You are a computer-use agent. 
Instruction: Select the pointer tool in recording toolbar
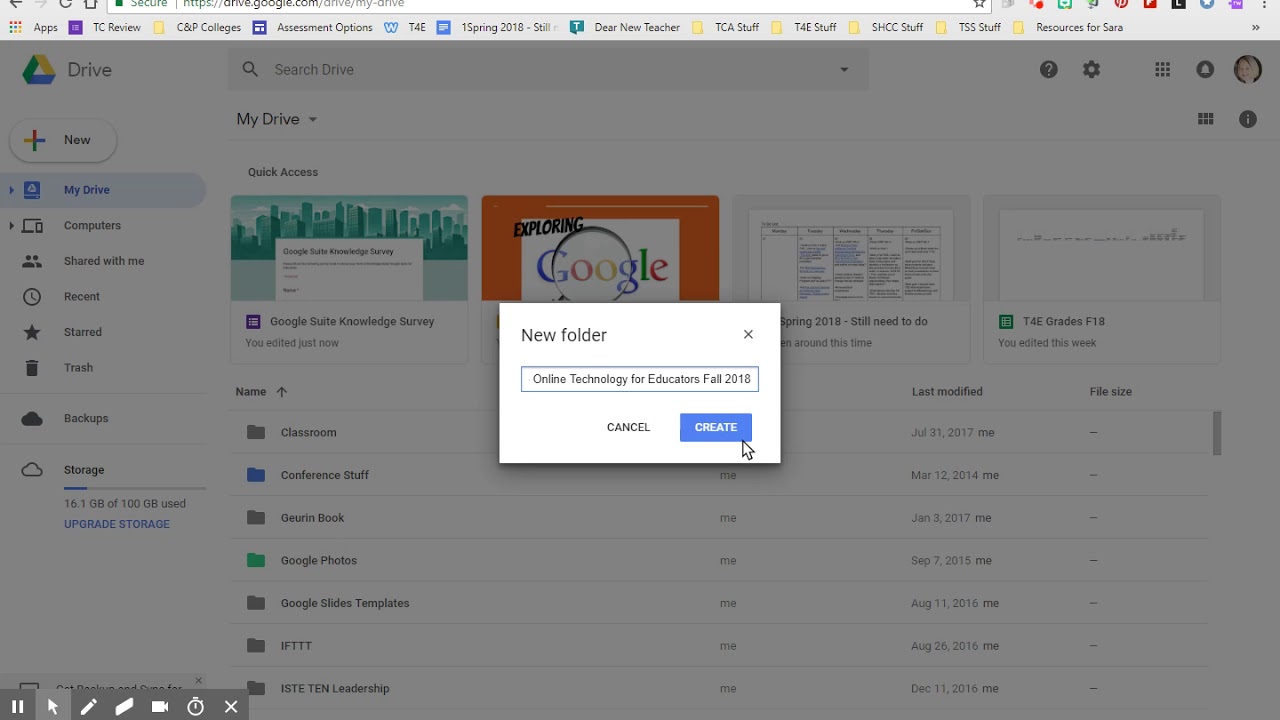click(53, 707)
